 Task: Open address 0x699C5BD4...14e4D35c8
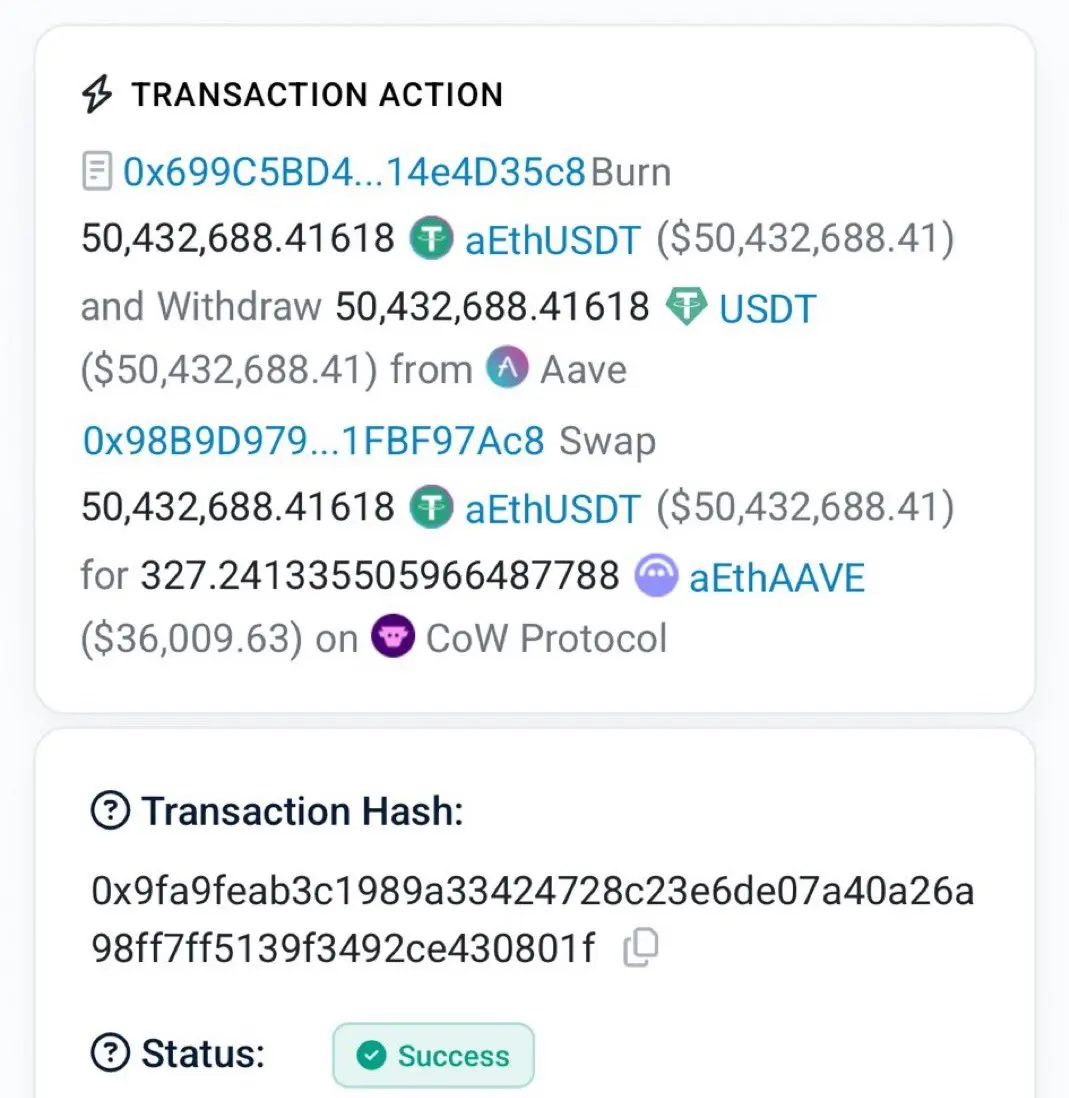[354, 173]
